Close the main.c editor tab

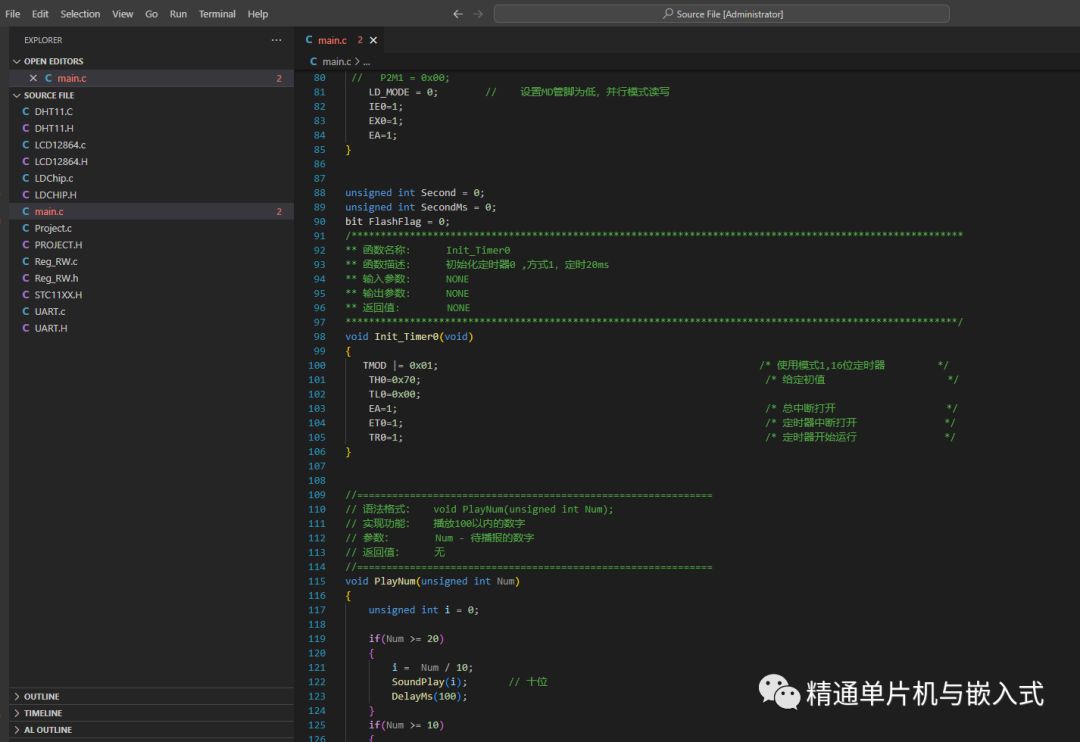(x=373, y=41)
